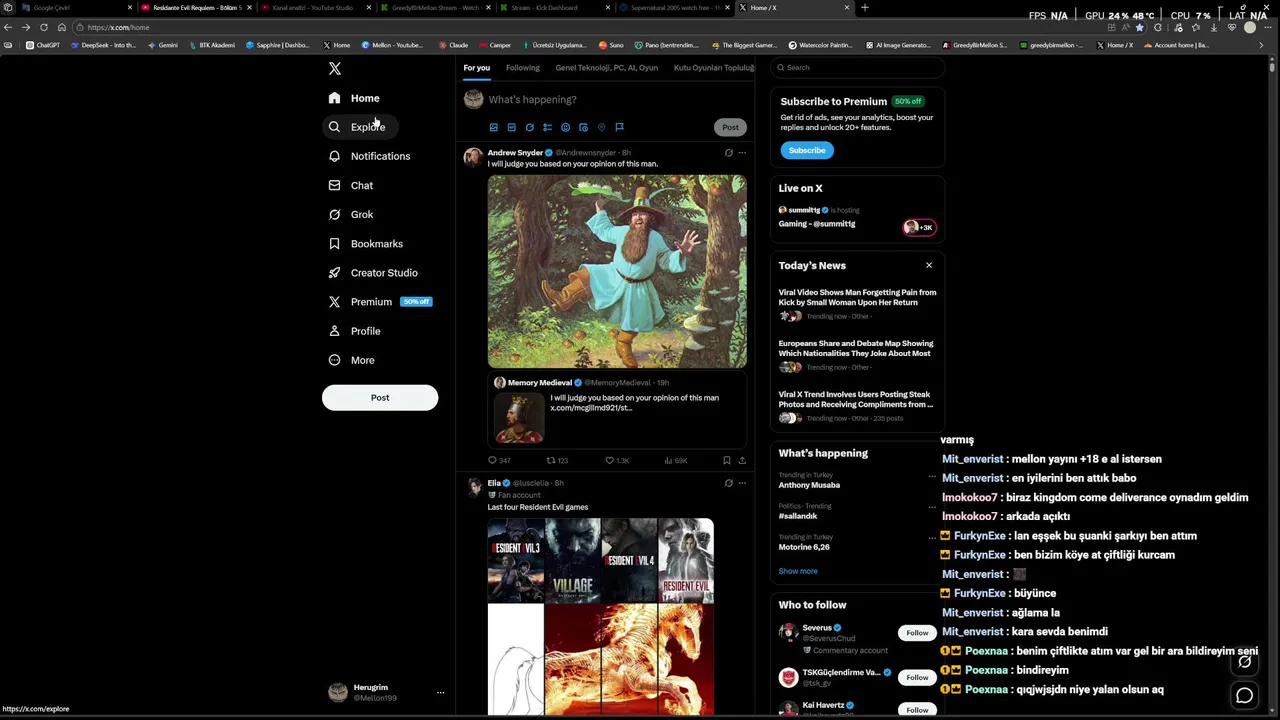The height and width of the screenshot is (720, 1280).
Task: Click Grok icon on Elia's post
Action: pos(728,483)
